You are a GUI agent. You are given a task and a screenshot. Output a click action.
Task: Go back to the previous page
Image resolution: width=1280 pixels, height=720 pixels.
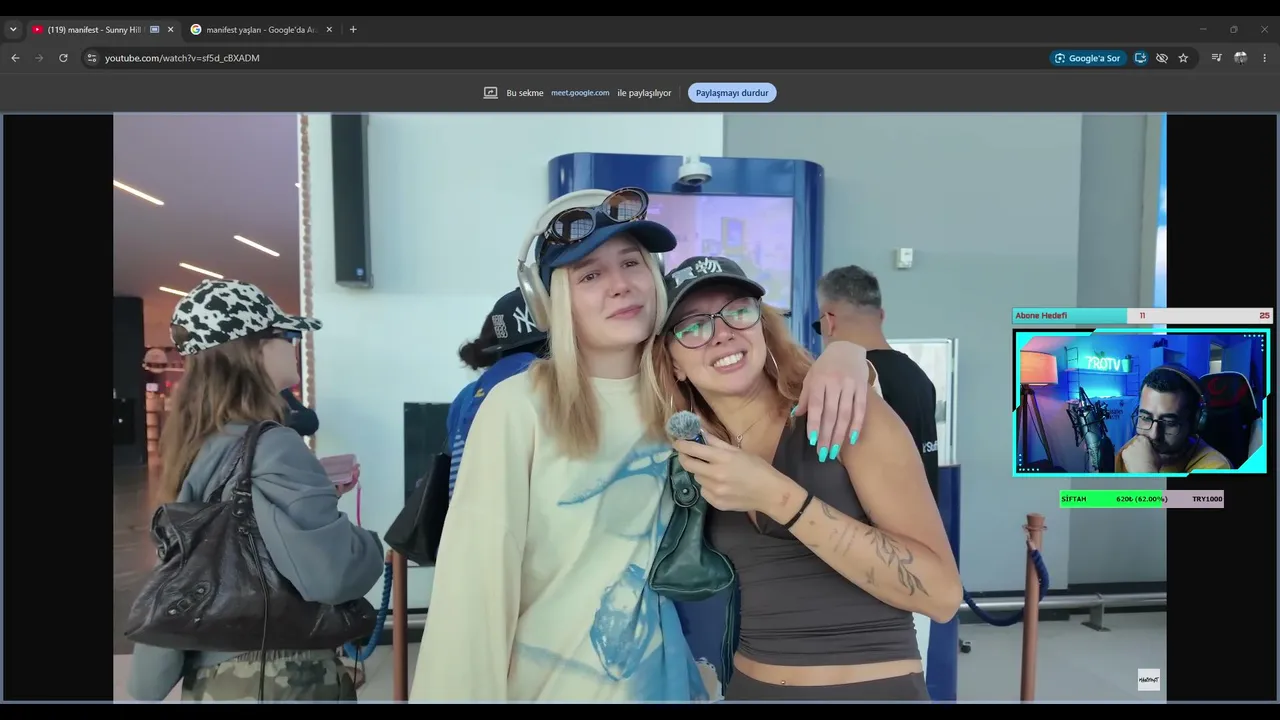point(15,58)
